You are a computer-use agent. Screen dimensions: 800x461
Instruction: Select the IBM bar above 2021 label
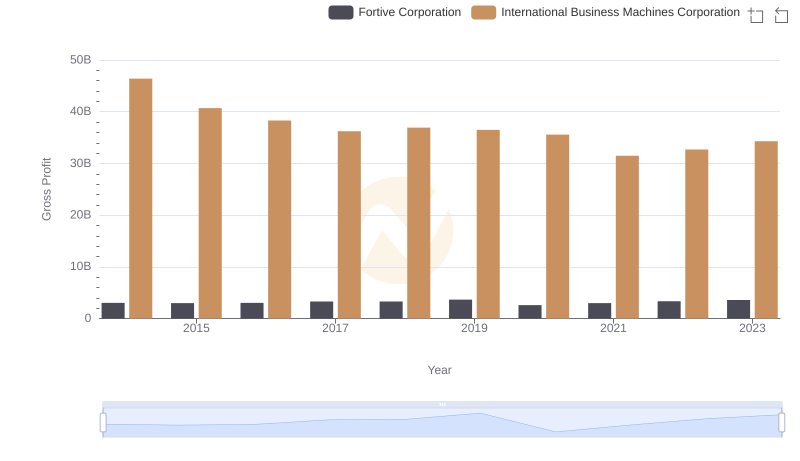[628, 237]
